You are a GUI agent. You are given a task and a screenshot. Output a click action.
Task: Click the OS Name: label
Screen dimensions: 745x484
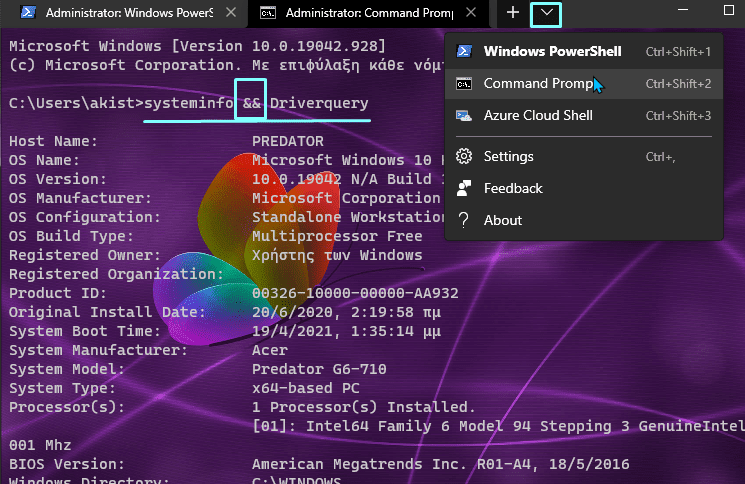pos(44,160)
